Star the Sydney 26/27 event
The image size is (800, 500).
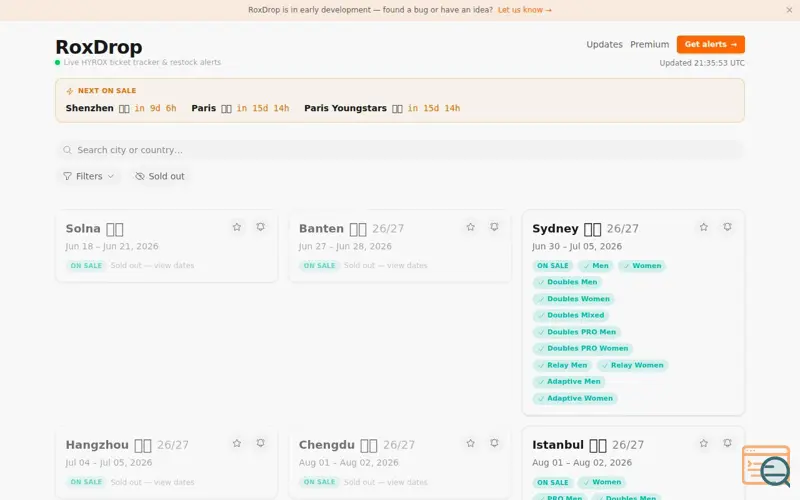(704, 227)
